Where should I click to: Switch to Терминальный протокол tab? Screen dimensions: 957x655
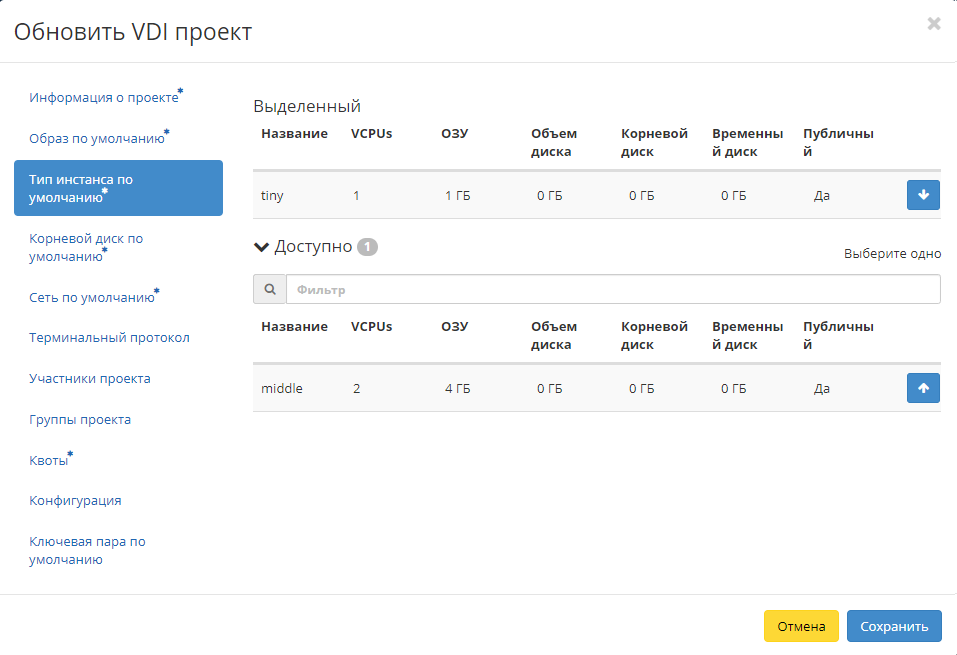[109, 338]
